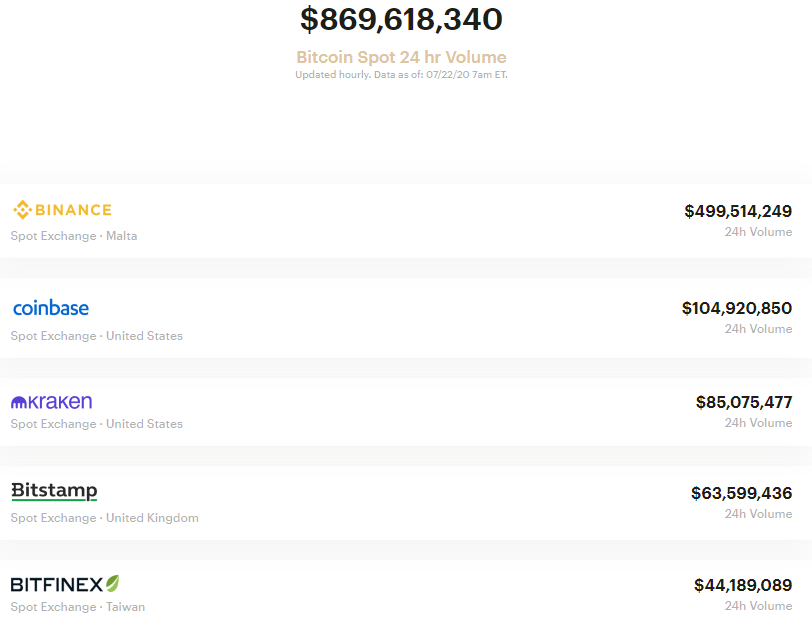Click the updated hourly data timestamp note
Image resolution: width=812 pixels, height=626 pixels.
click(400, 74)
